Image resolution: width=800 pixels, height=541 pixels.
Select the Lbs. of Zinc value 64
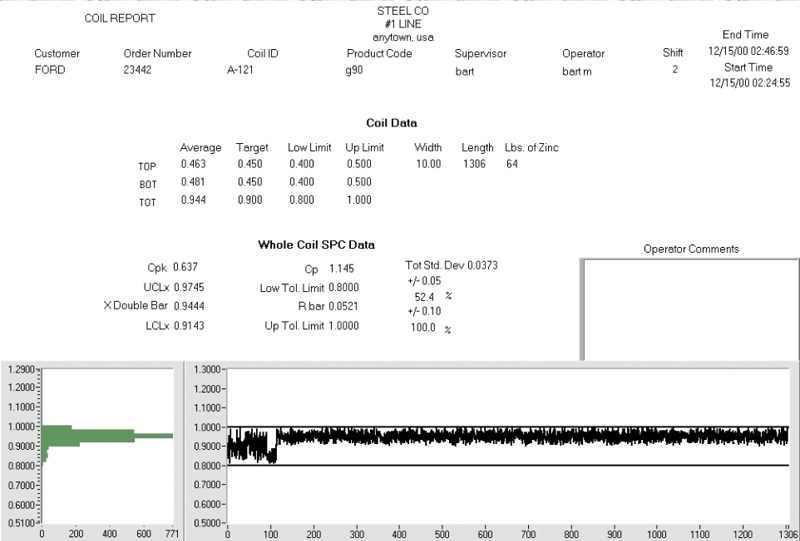click(512, 163)
